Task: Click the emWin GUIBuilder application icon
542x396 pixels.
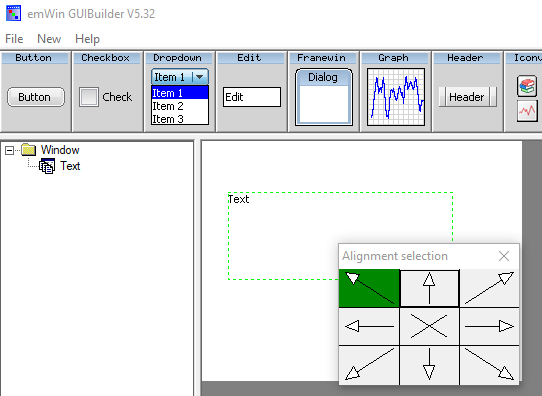Action: click(13, 13)
